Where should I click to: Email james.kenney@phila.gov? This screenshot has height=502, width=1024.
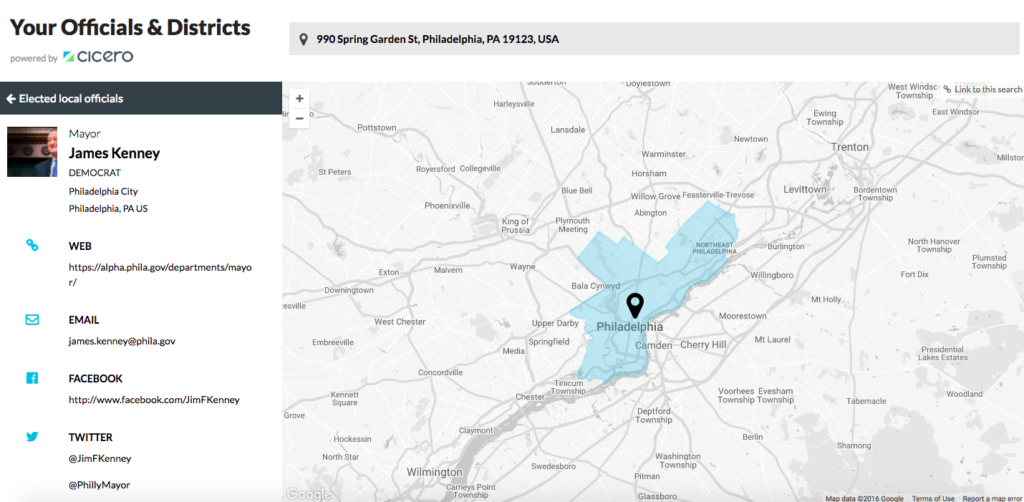pyautogui.click(x=122, y=341)
